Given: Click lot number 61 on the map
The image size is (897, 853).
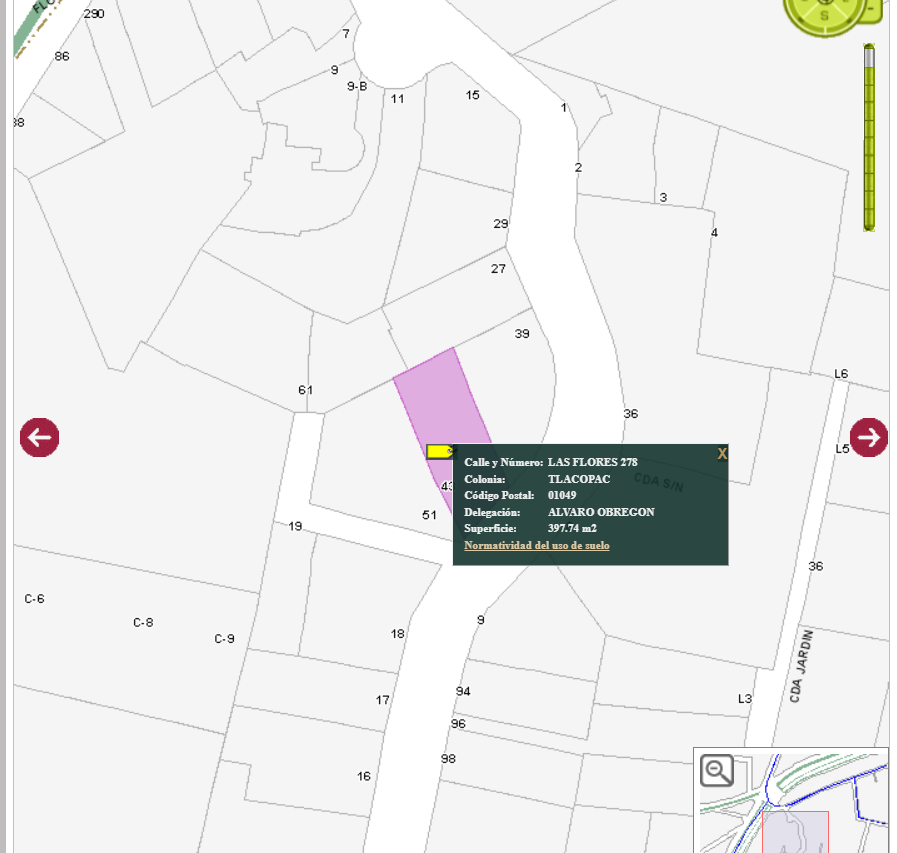Looking at the screenshot, I should coord(305,390).
